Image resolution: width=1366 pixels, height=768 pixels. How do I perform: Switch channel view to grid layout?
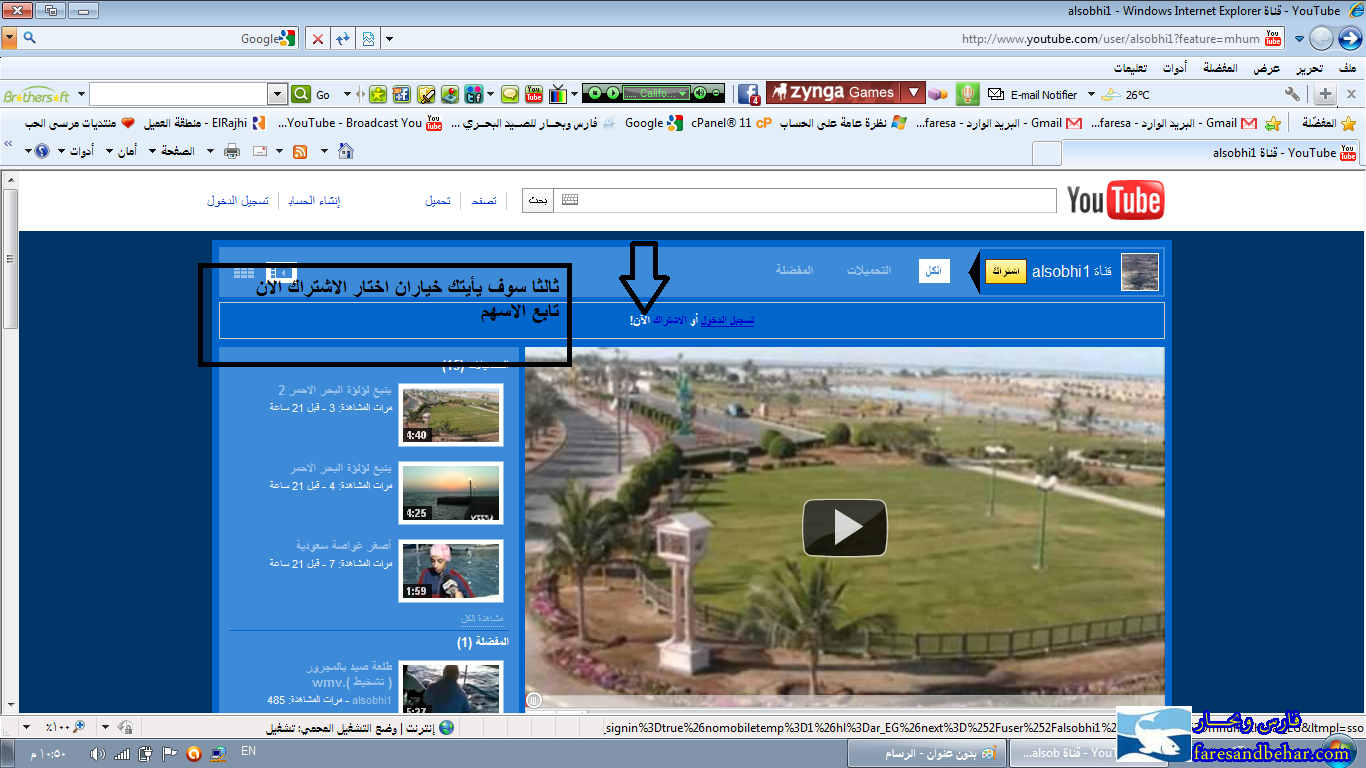(x=244, y=272)
